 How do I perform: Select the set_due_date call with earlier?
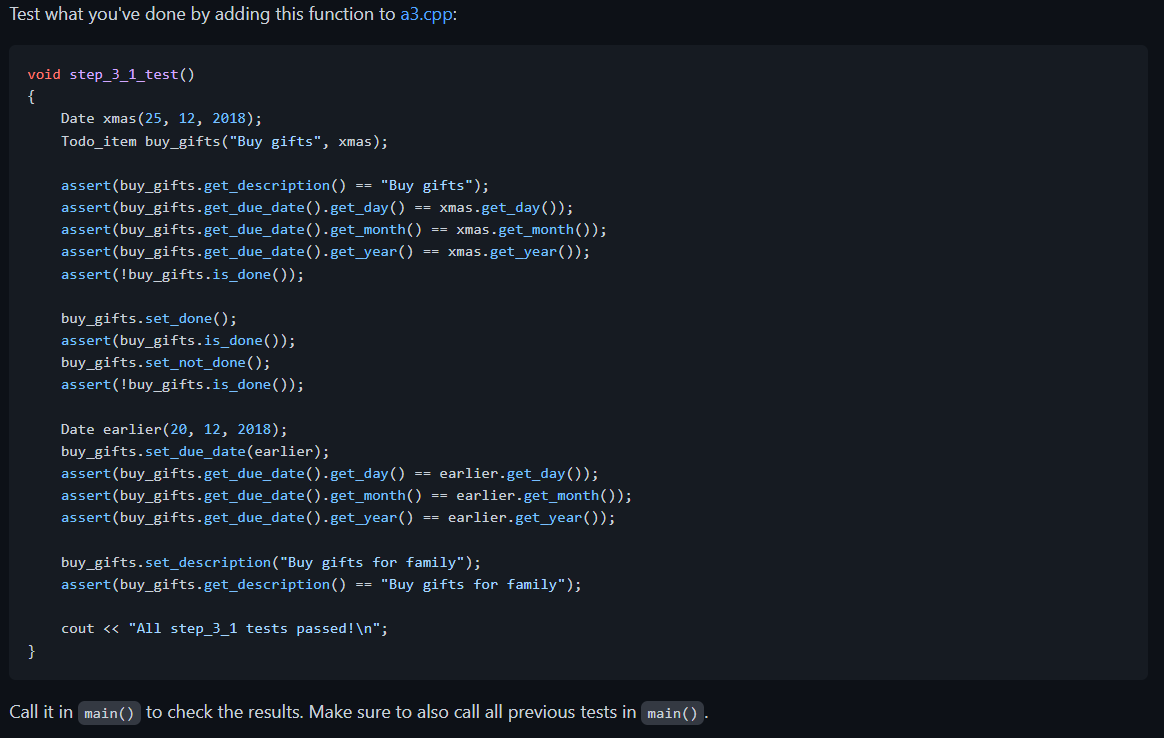185,450
